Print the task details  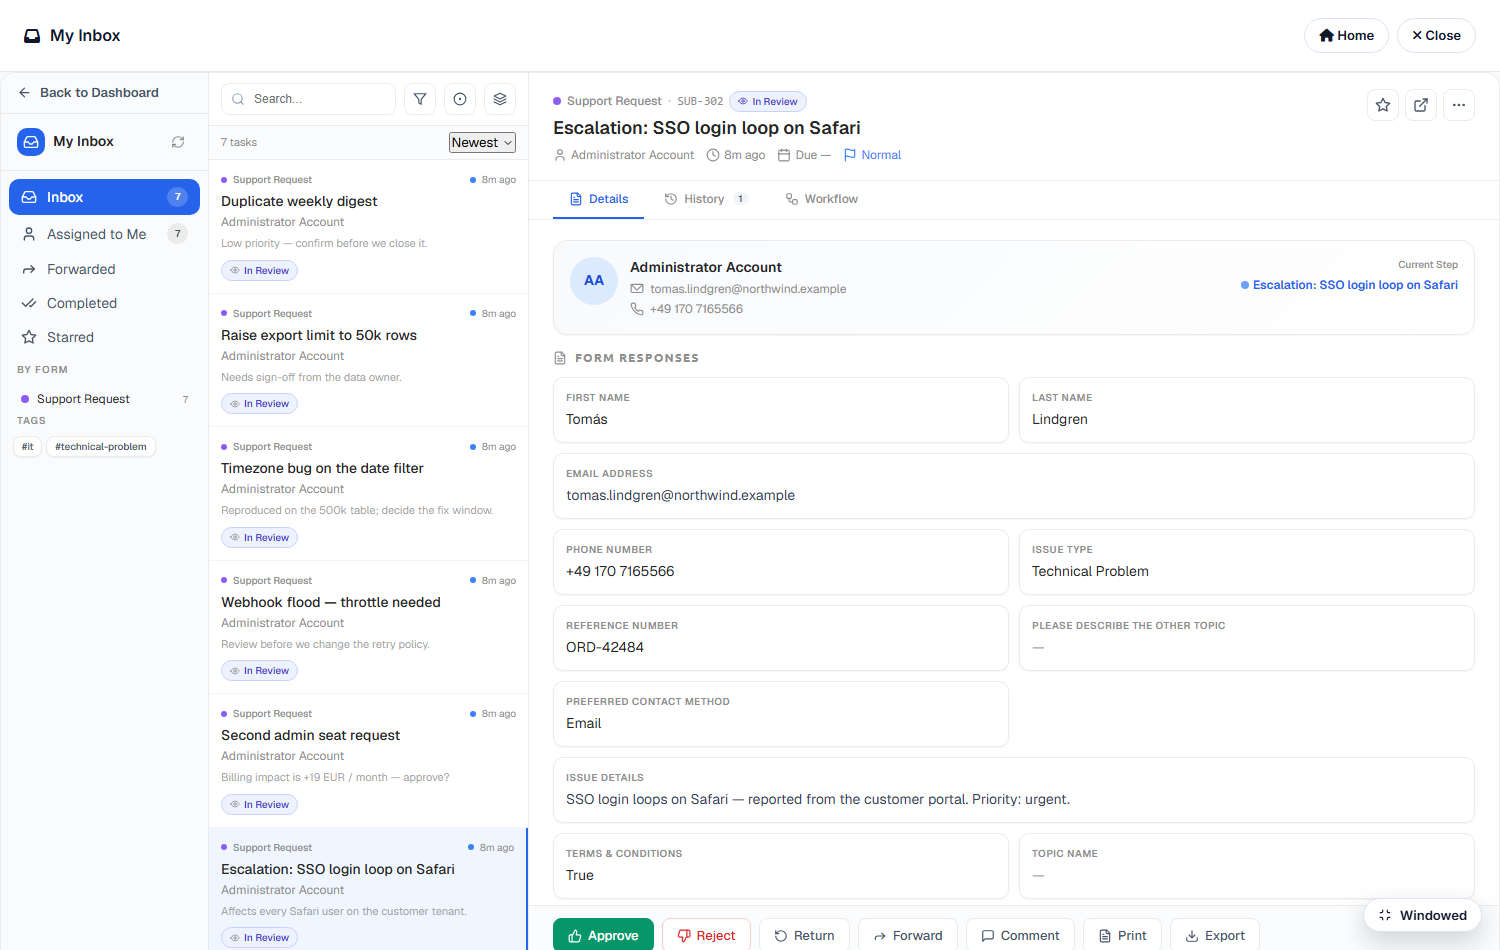(1122, 935)
